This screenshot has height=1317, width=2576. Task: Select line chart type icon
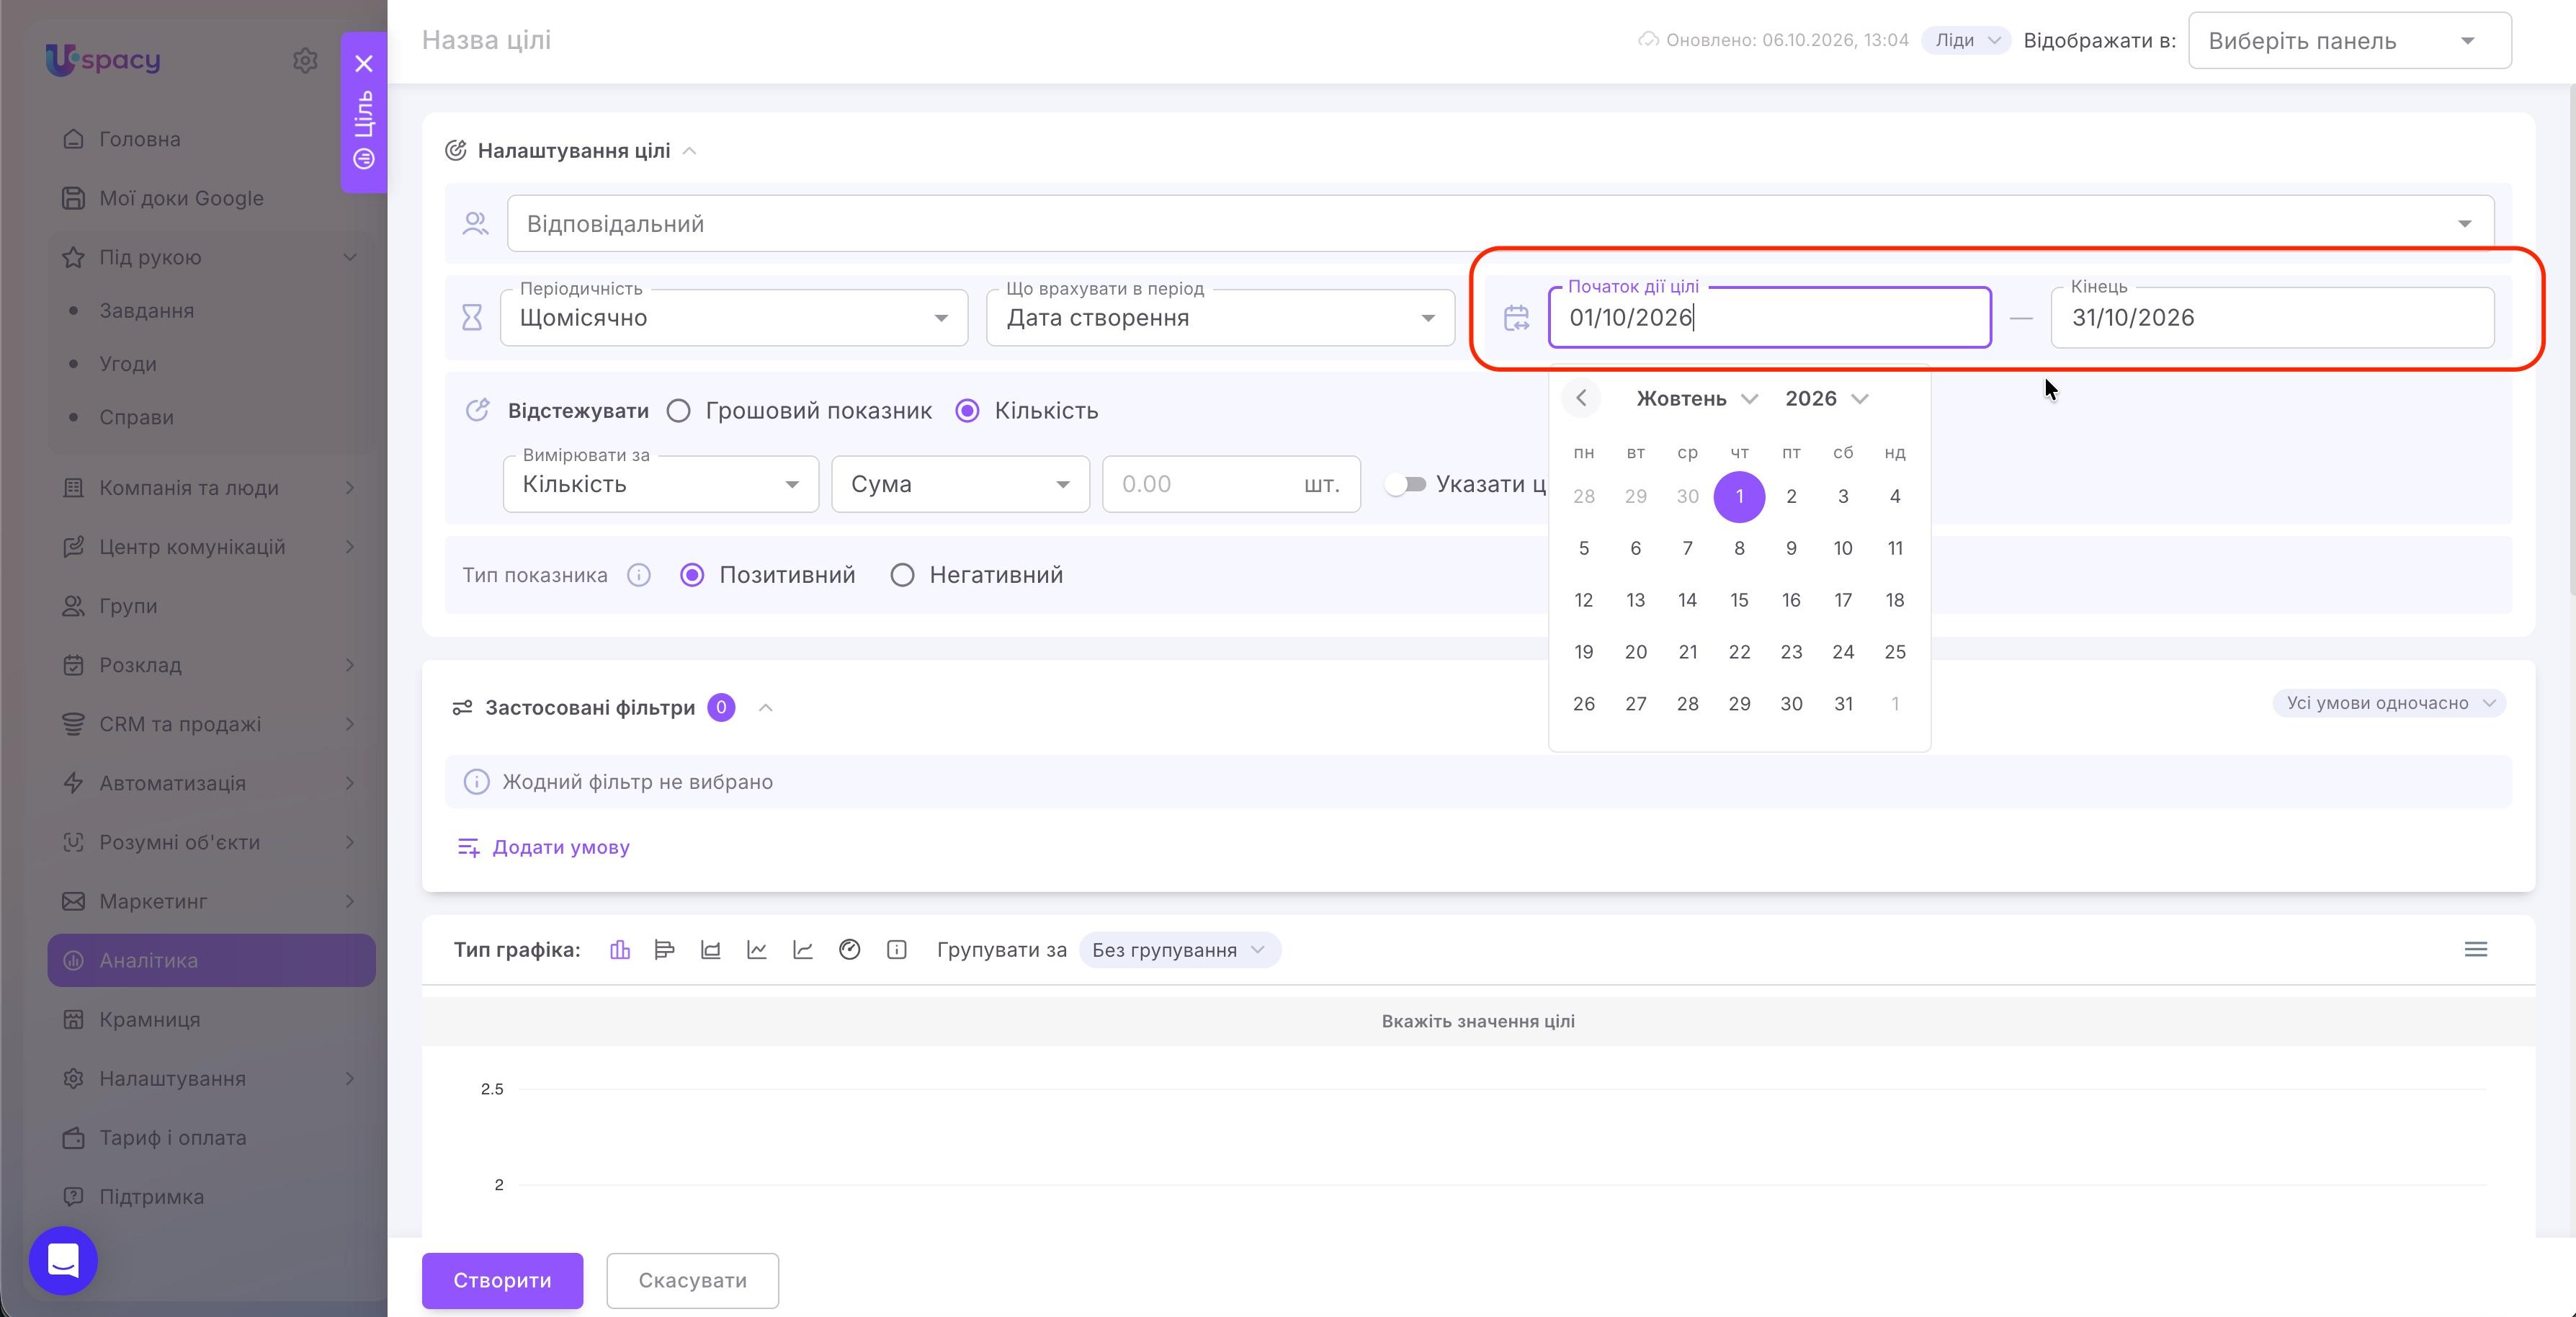pos(756,949)
